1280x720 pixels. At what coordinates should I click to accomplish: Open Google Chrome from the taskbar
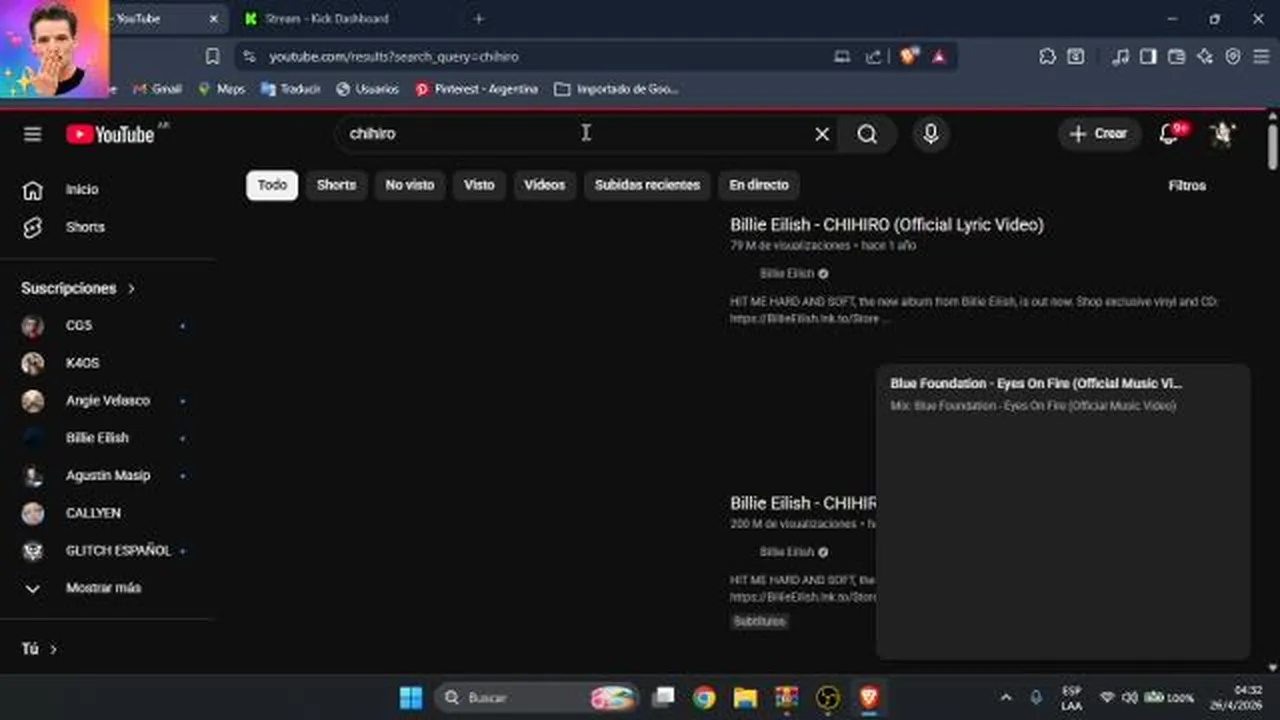pos(704,698)
